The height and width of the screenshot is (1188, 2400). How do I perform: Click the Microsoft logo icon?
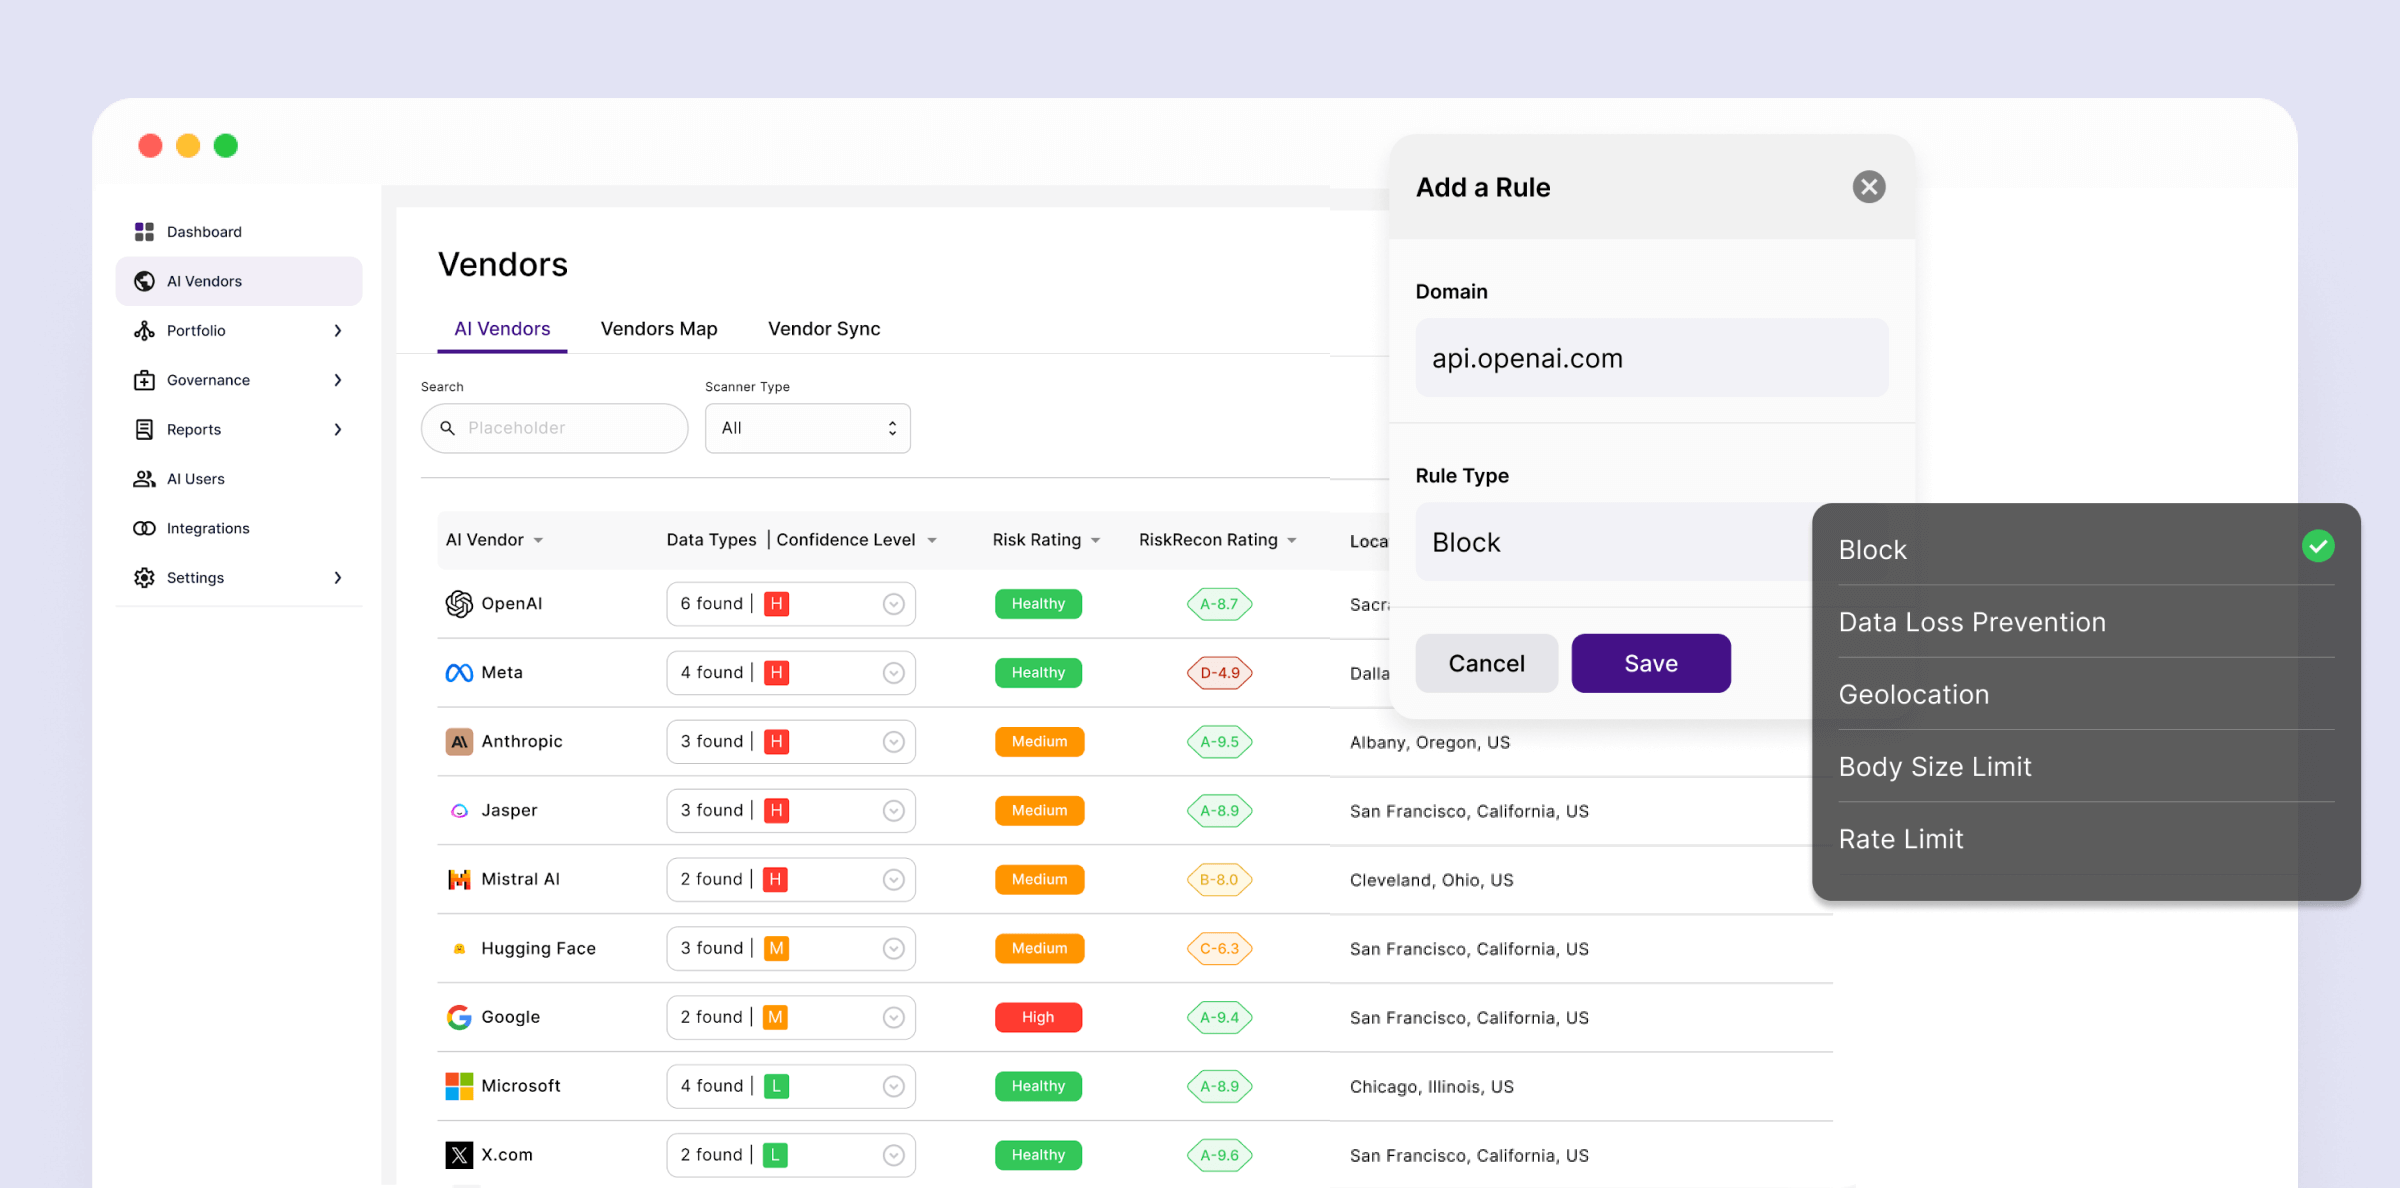[x=459, y=1086]
